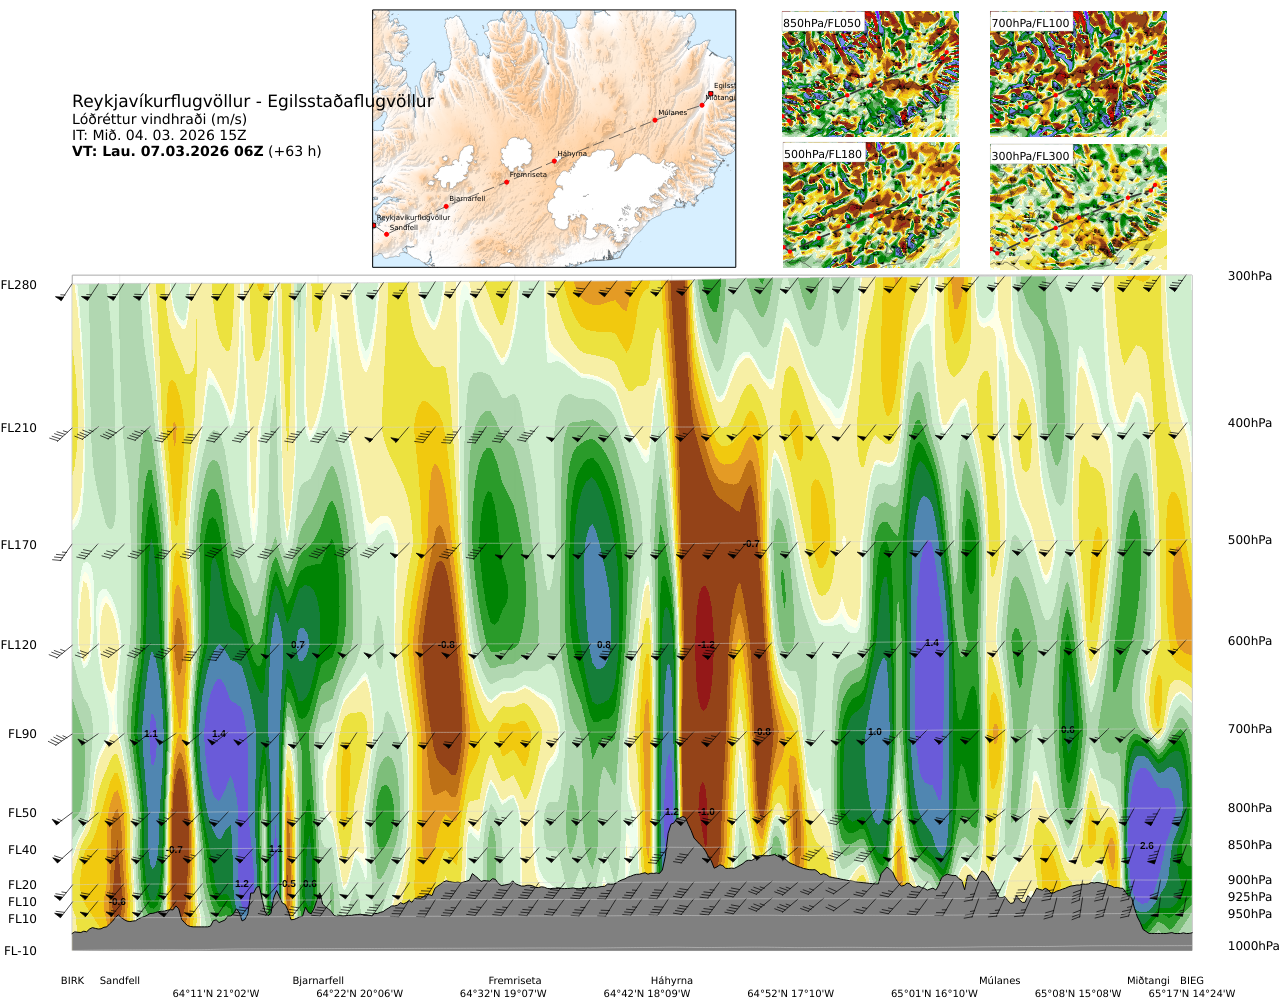Click the bold 'VT: Lau. 07.03.2026 06Z' line
The image size is (1280, 1005).
coord(168,151)
